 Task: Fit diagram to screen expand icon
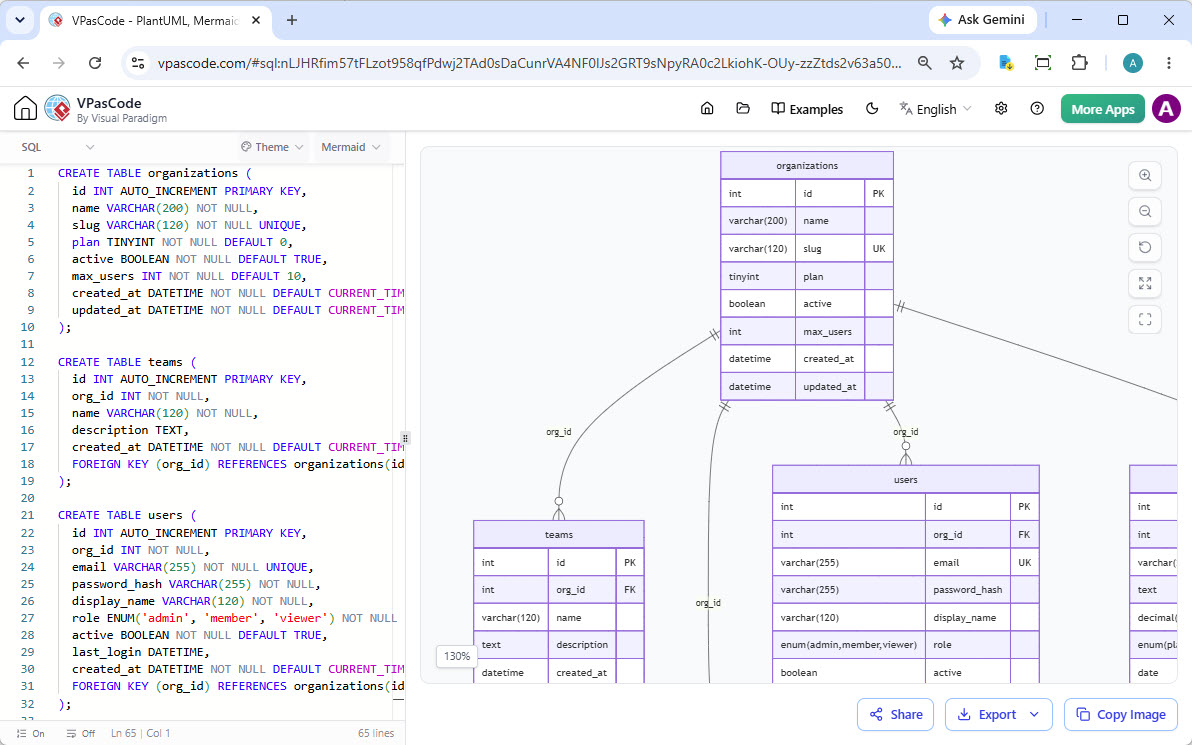coord(1145,284)
